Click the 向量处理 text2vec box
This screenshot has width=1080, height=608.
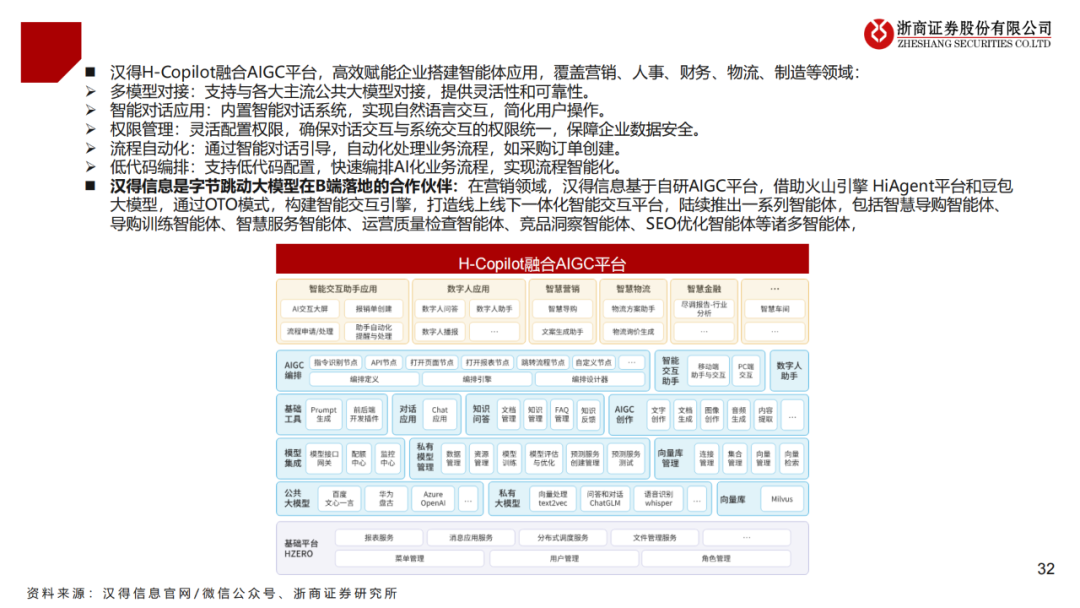[552, 499]
